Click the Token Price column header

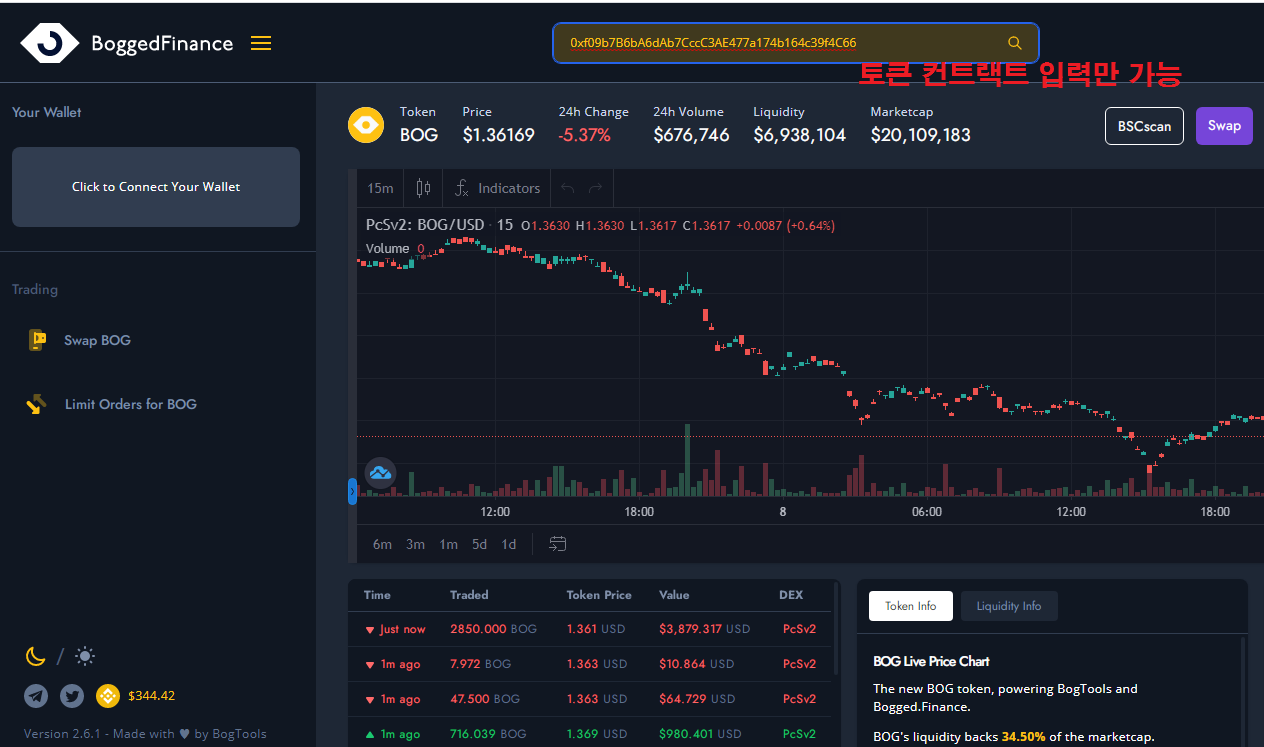[x=599, y=595]
